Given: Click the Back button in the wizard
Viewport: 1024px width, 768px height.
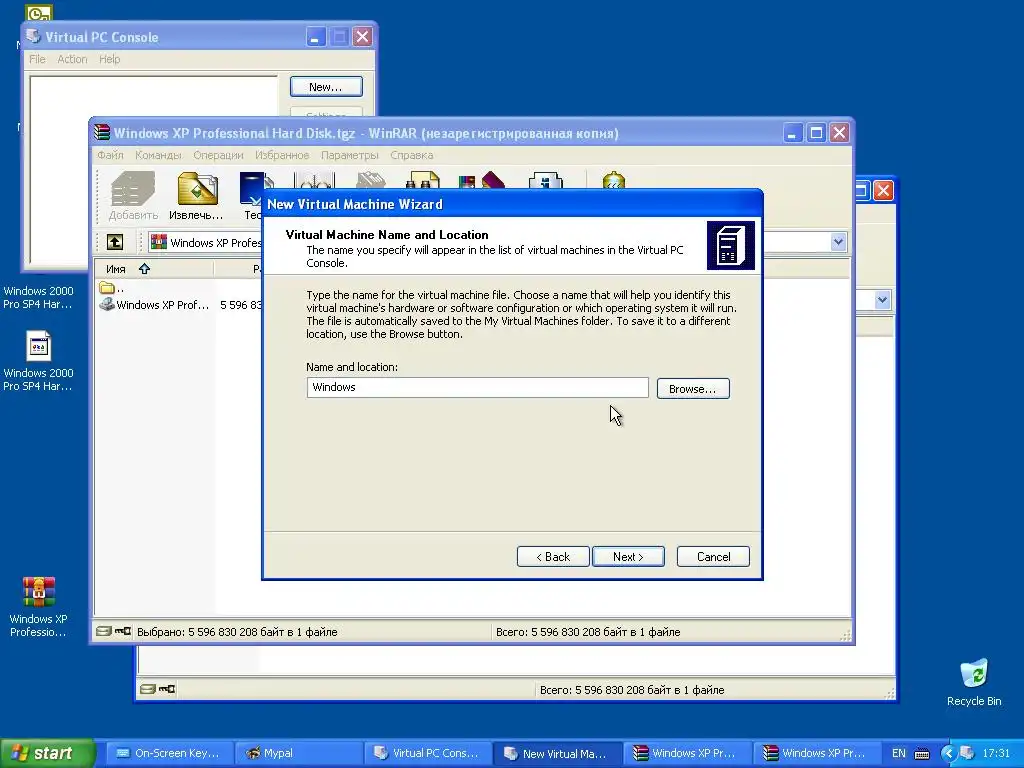Looking at the screenshot, I should pos(553,556).
